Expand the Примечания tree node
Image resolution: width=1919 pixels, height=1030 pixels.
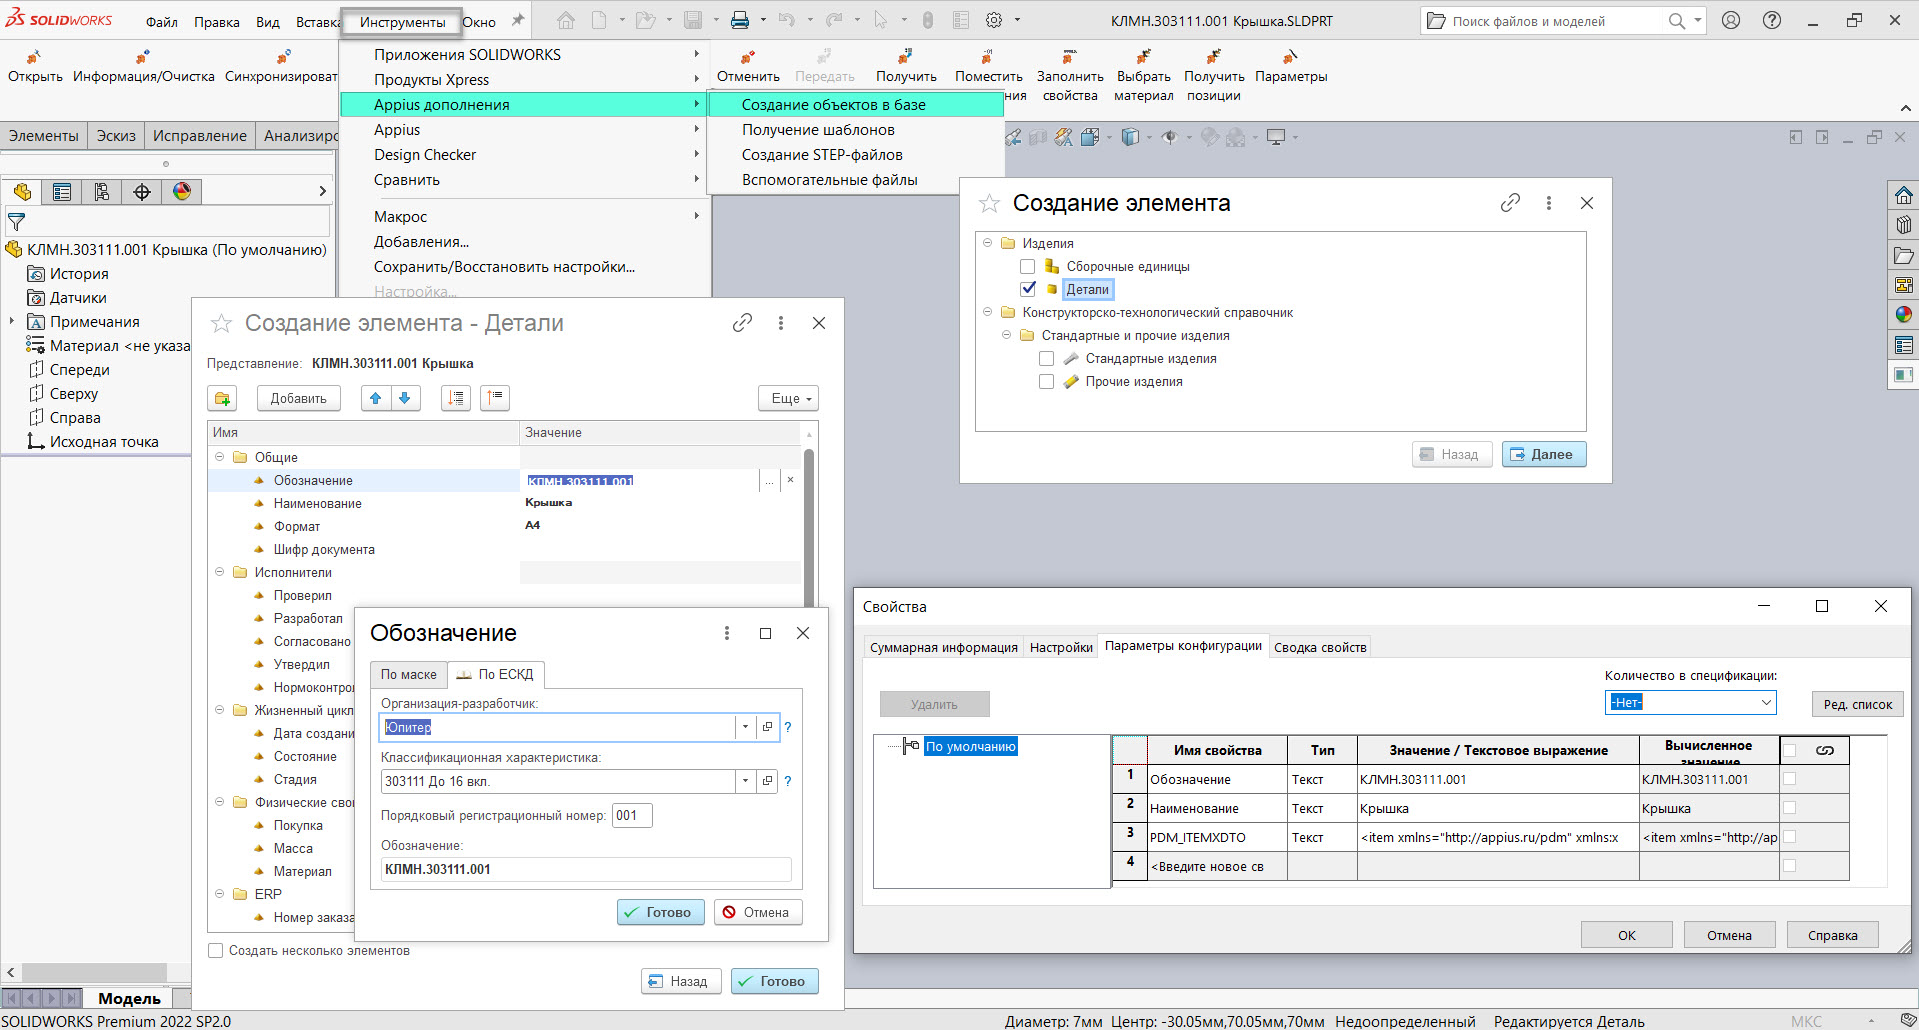coord(12,322)
